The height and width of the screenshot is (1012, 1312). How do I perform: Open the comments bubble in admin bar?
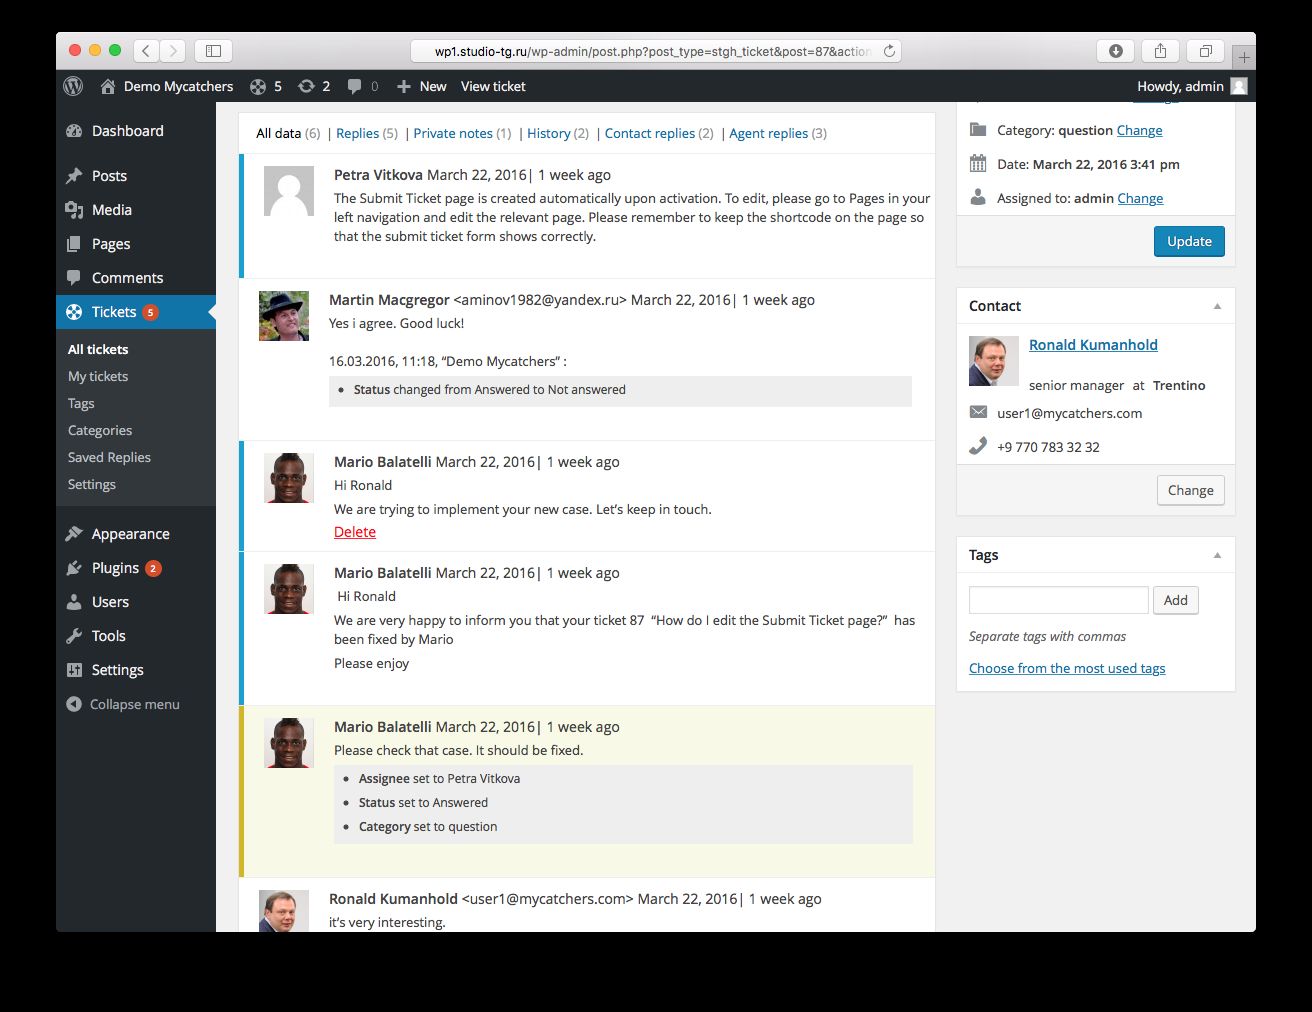[354, 87]
